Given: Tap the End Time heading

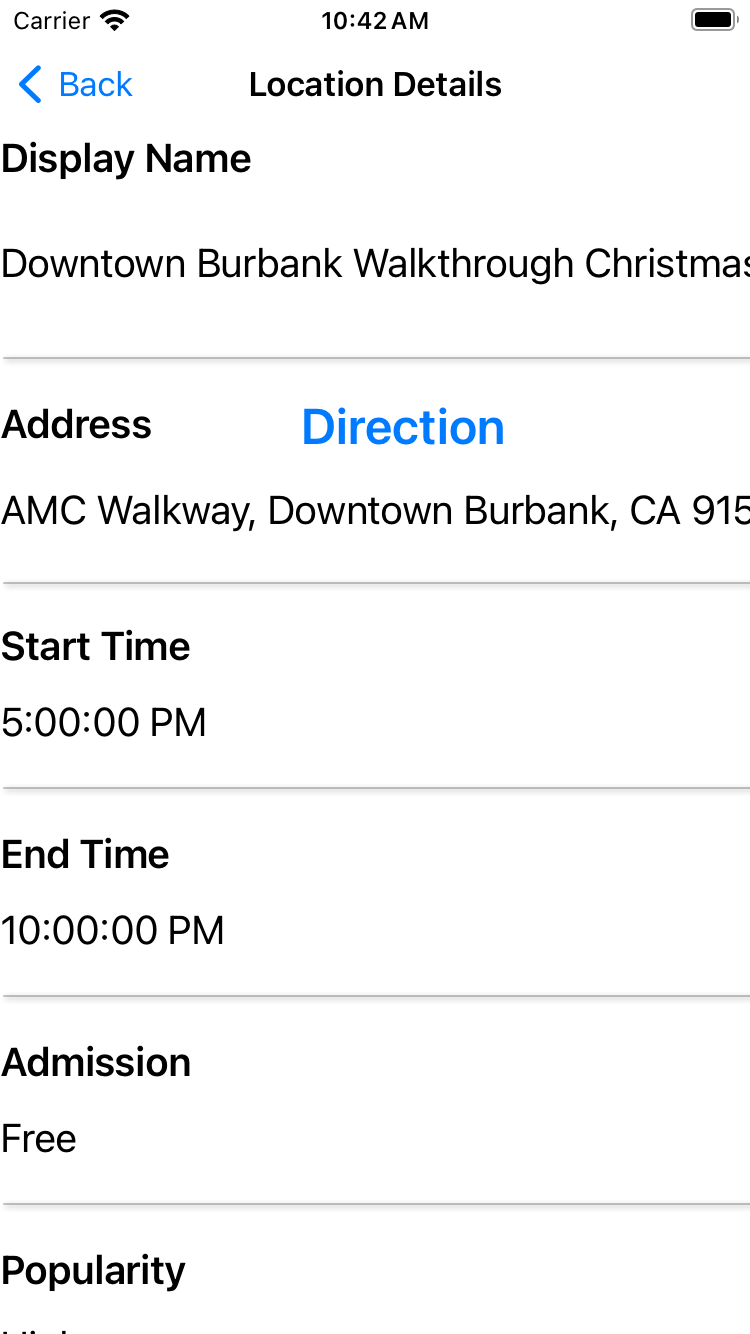Looking at the screenshot, I should [x=86, y=855].
